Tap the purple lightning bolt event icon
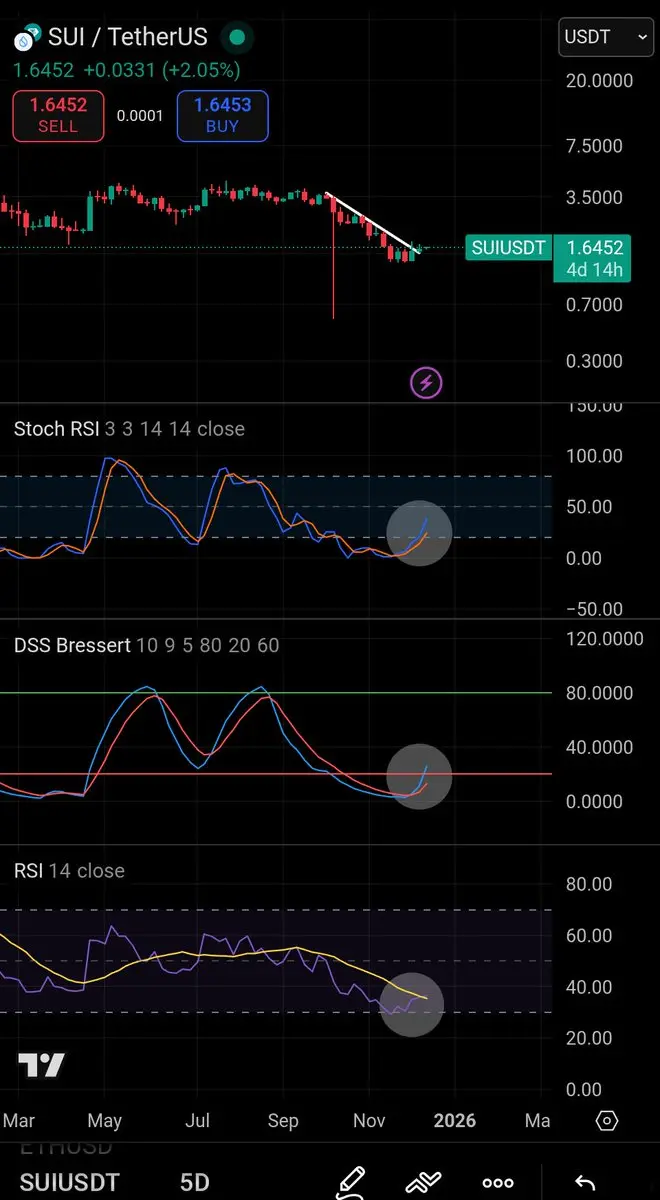 click(427, 382)
